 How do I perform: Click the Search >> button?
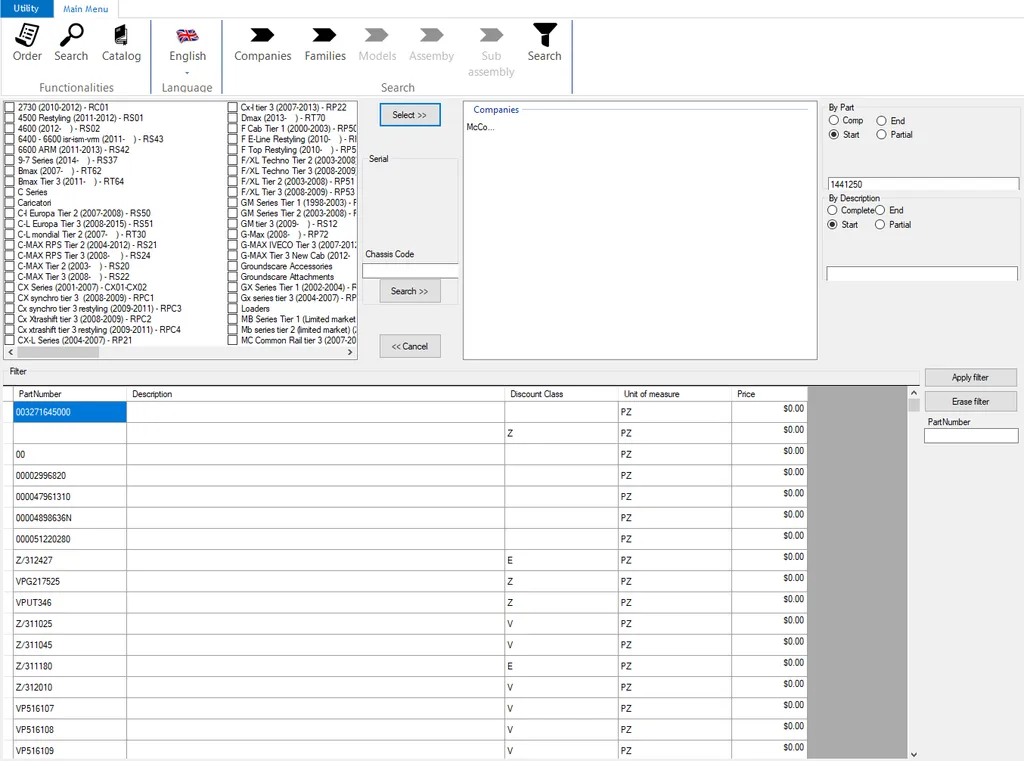(x=409, y=291)
